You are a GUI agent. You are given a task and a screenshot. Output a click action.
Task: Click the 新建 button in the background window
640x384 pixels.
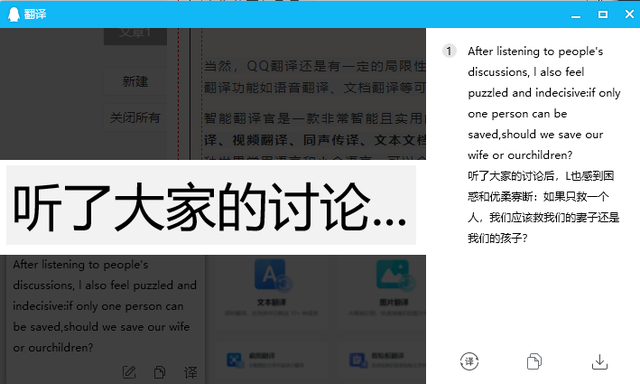(x=135, y=82)
